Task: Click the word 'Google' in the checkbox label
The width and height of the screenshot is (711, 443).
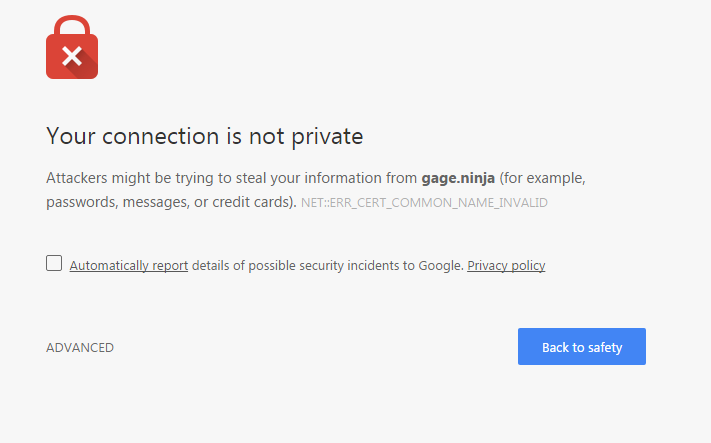Action: pos(439,265)
